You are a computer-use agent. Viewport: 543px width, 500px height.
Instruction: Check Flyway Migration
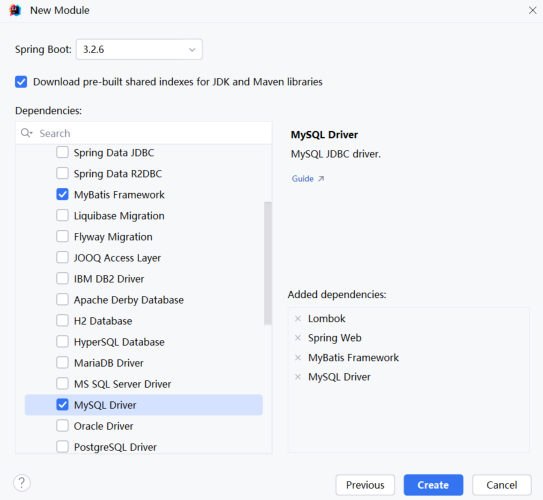62,236
